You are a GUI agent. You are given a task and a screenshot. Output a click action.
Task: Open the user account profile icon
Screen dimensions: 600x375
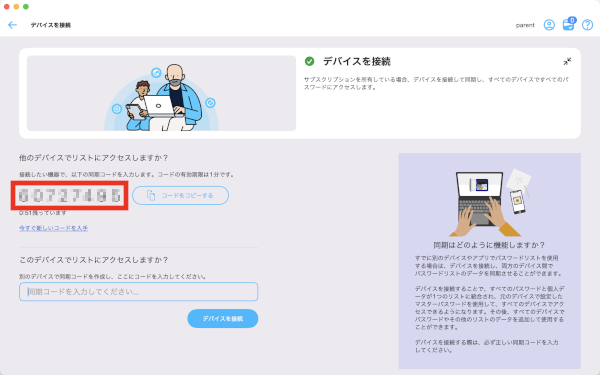(x=549, y=25)
